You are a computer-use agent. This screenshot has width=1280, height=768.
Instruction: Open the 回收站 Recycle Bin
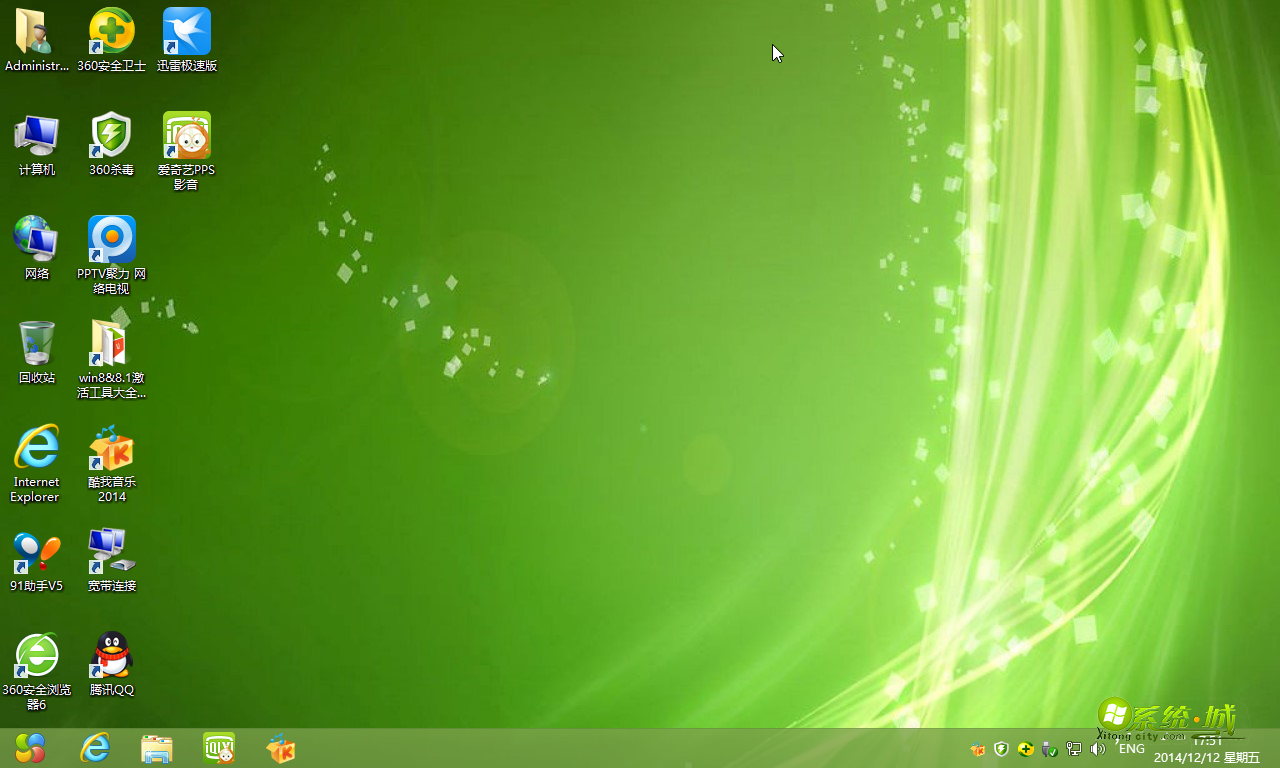pyautogui.click(x=36, y=347)
